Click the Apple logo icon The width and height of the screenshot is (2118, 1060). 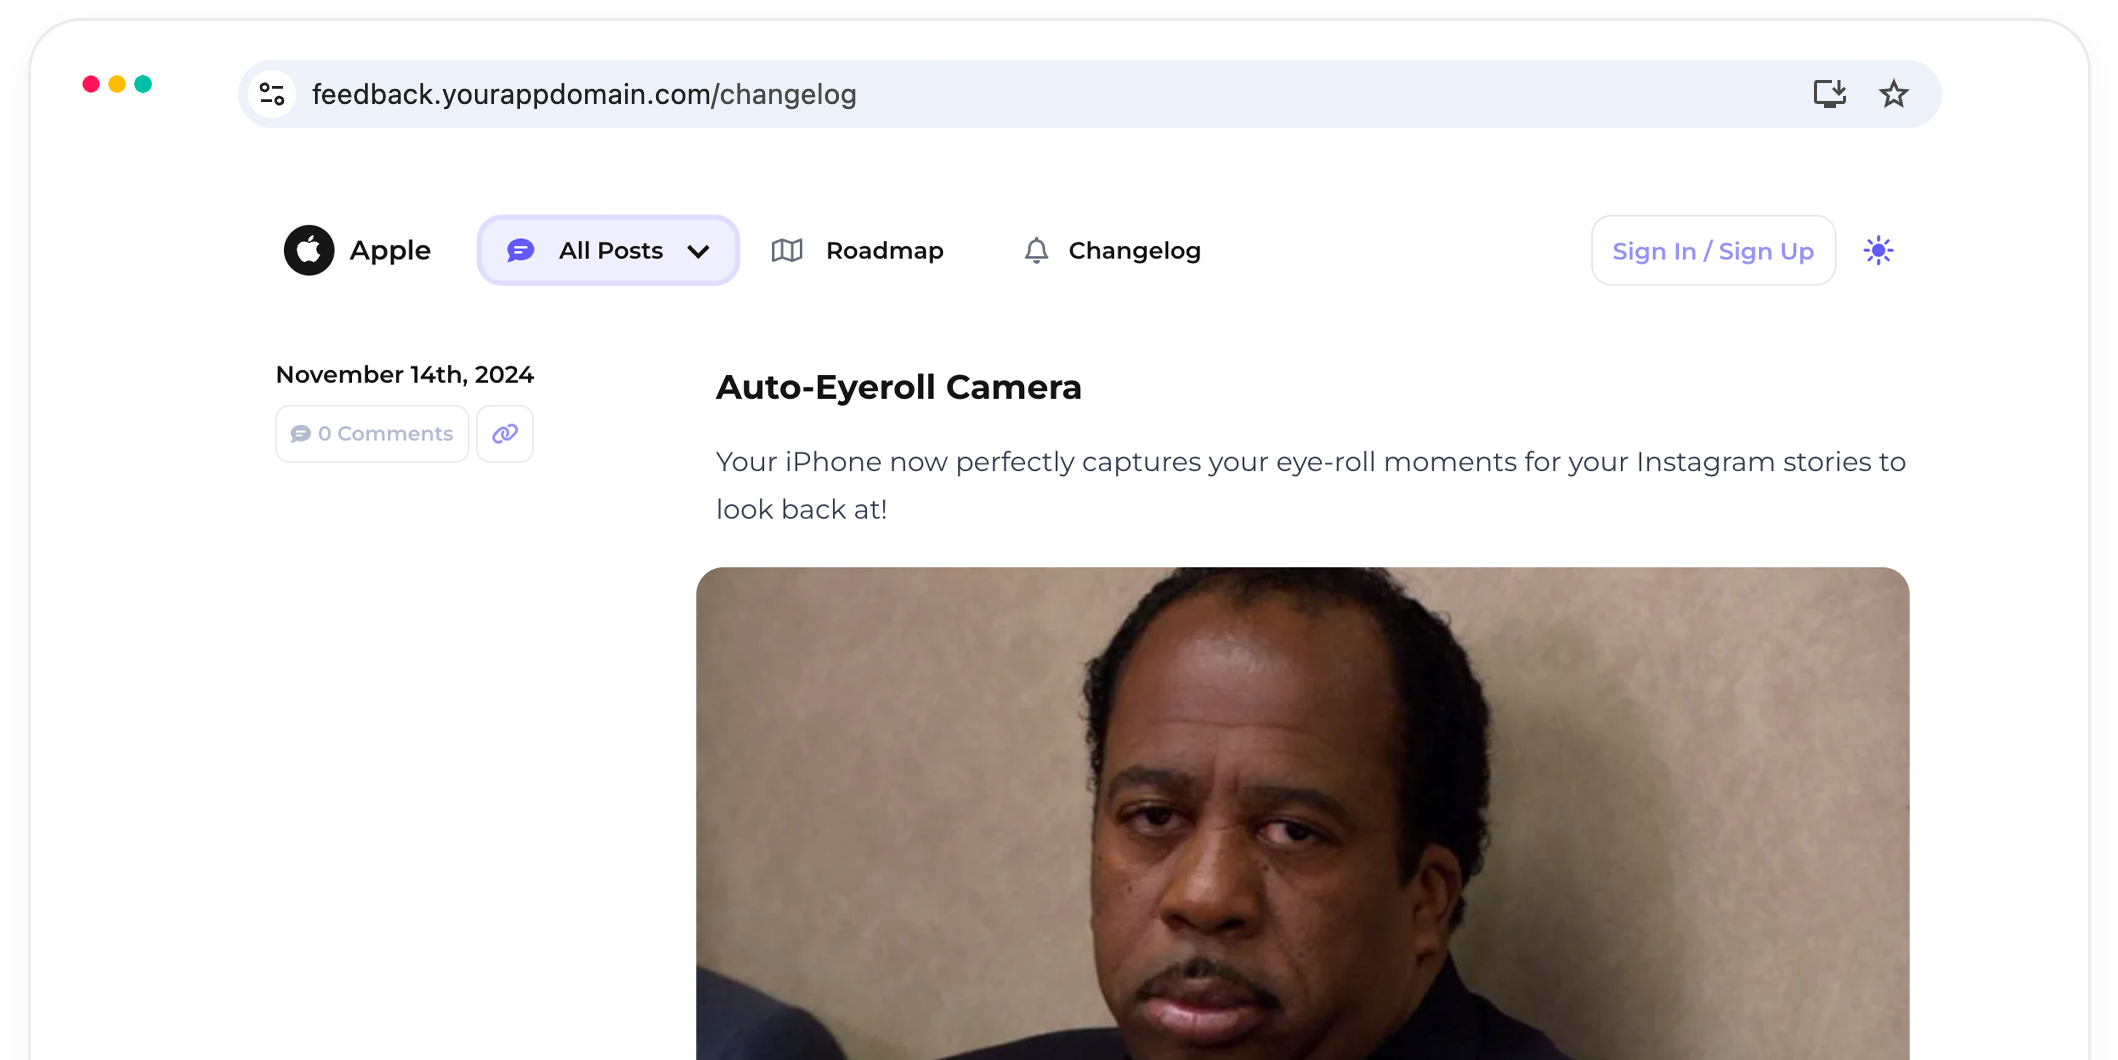[x=309, y=250]
